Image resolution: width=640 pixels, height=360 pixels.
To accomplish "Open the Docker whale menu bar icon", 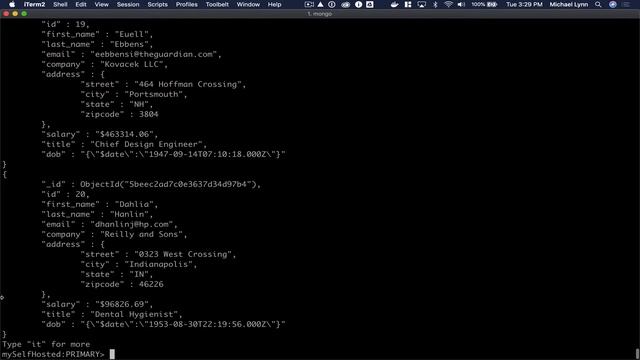I will (x=394, y=4).
